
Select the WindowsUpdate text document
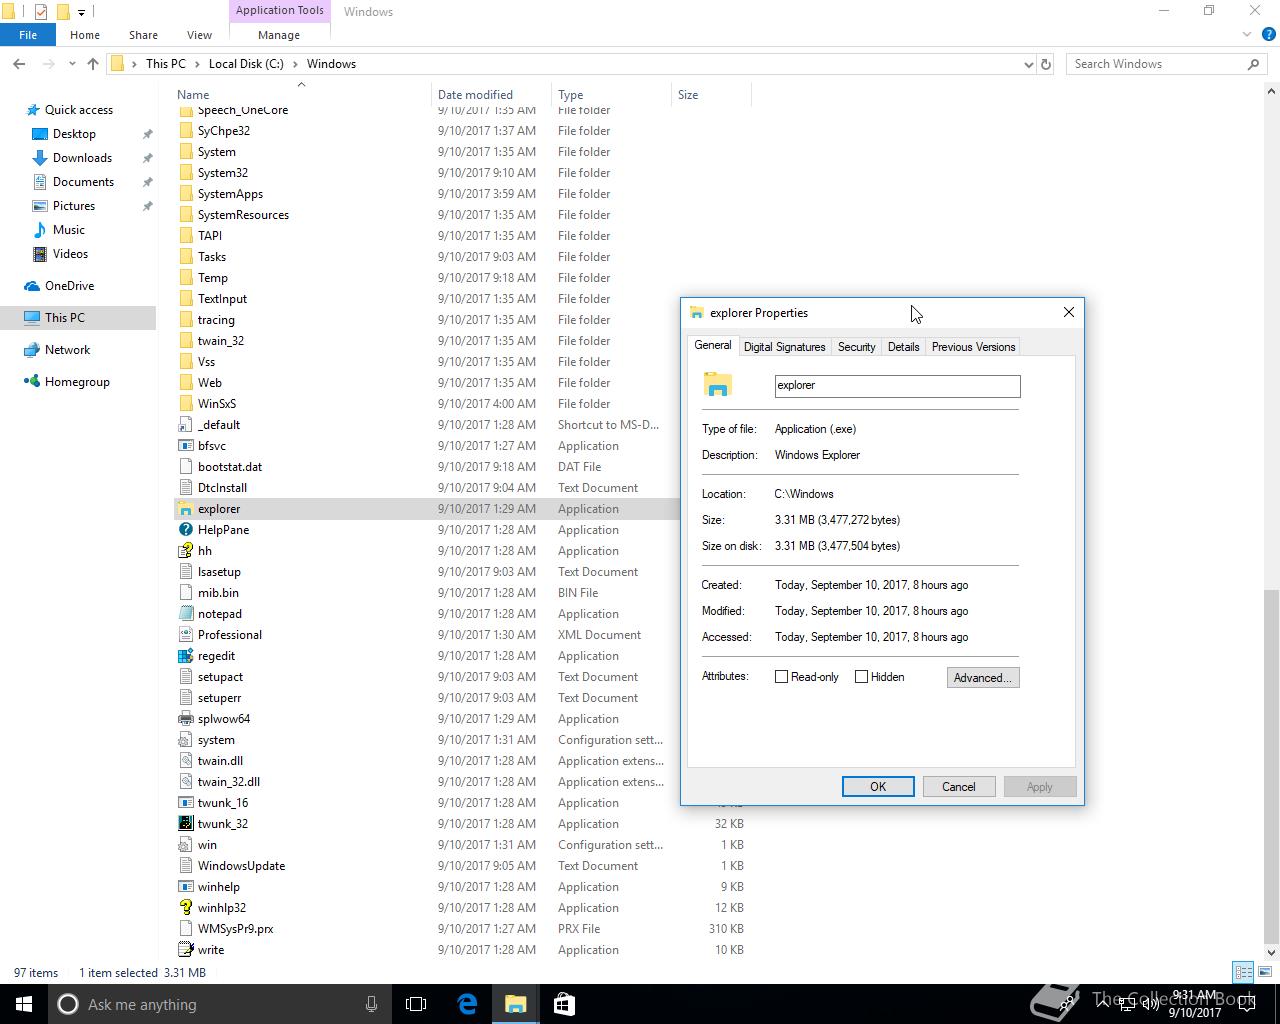241,866
